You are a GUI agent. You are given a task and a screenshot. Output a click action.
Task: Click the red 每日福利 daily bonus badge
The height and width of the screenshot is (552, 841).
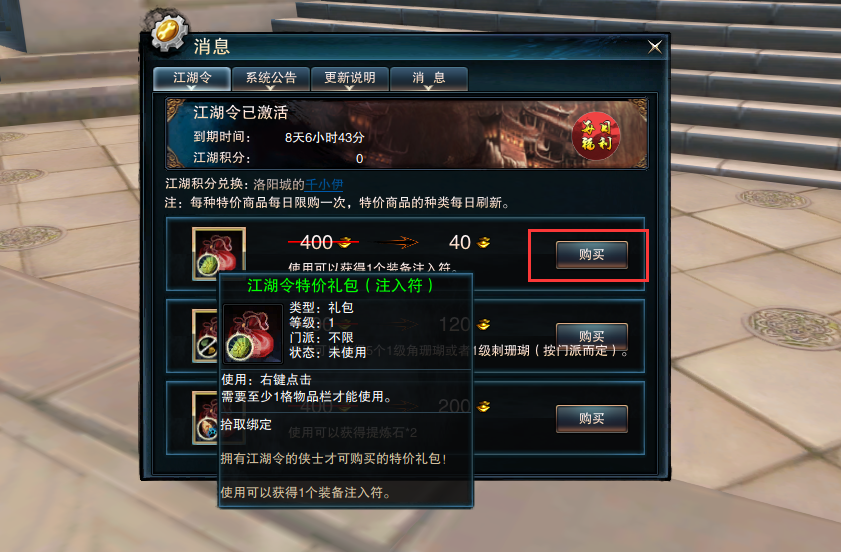coord(596,136)
